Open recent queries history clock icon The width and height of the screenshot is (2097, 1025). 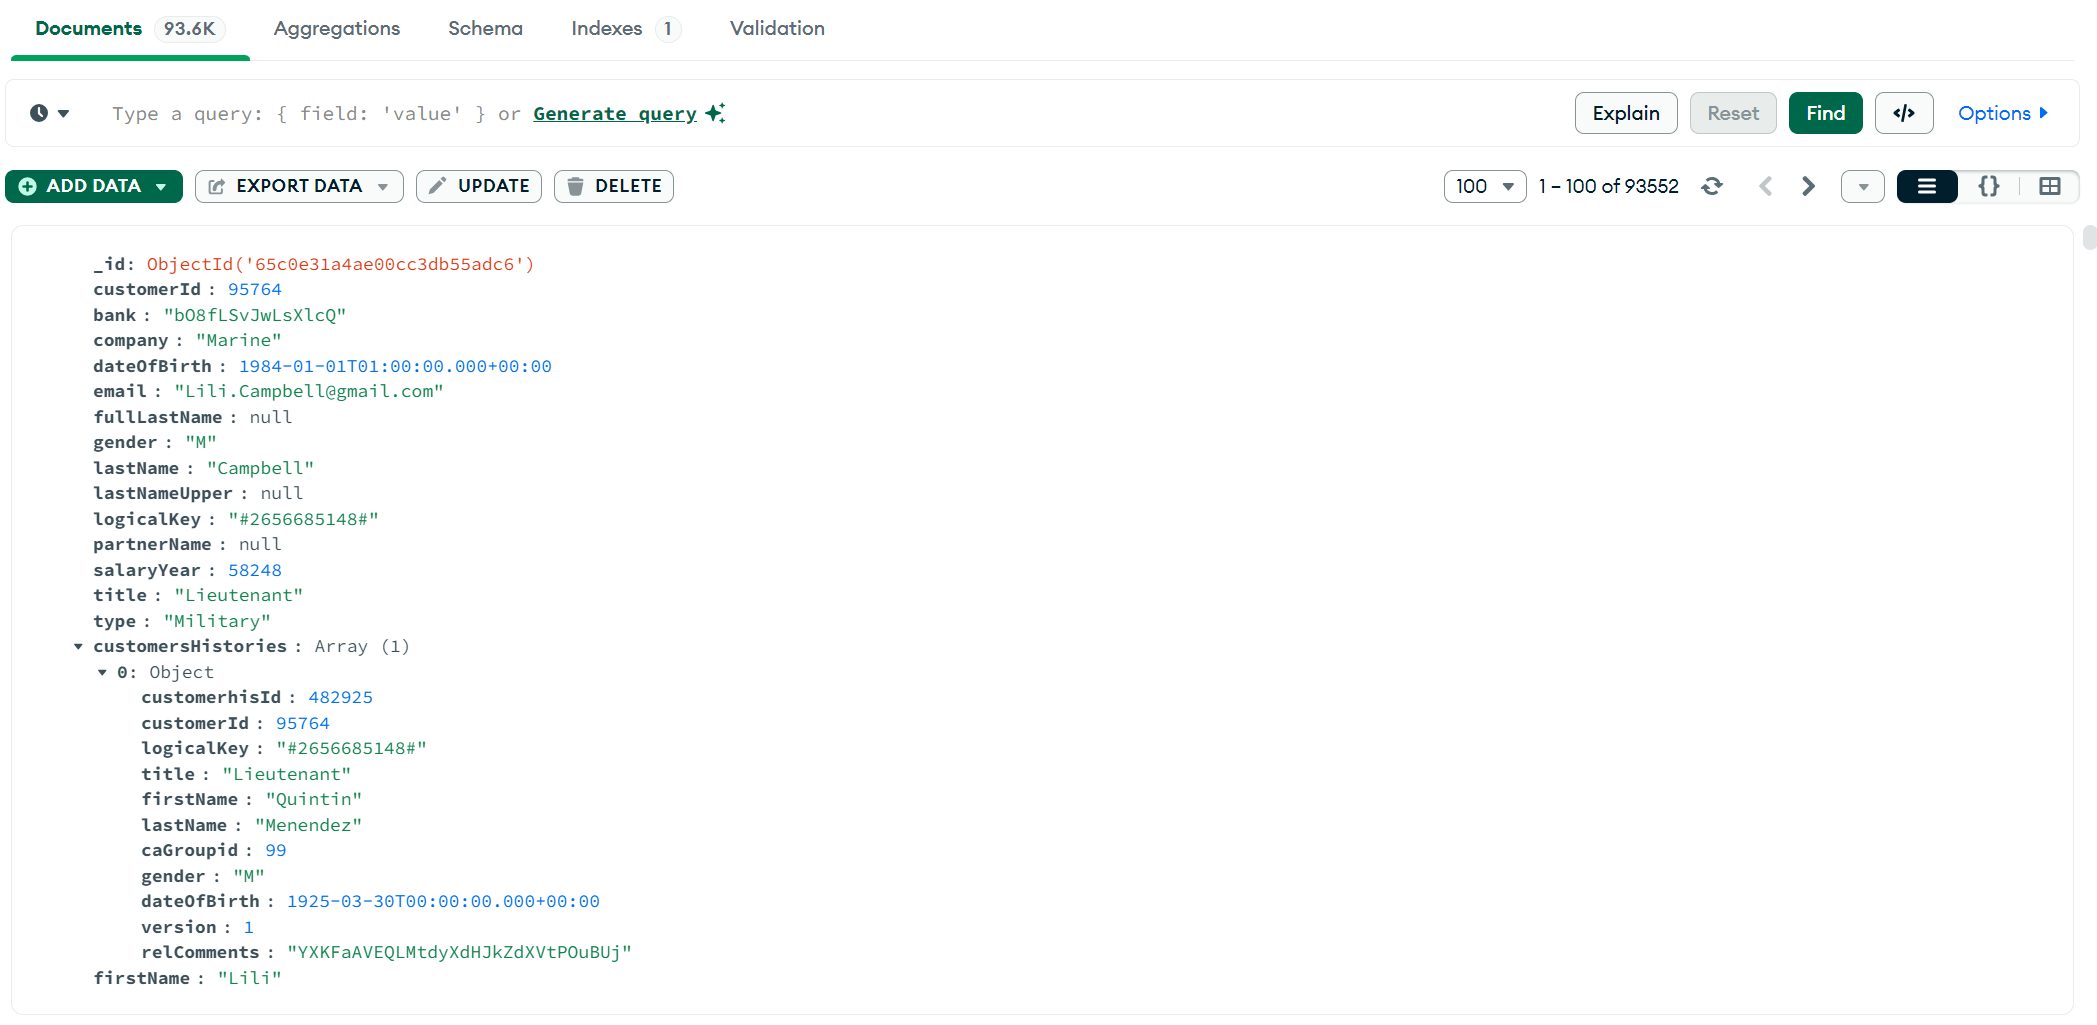coord(38,113)
